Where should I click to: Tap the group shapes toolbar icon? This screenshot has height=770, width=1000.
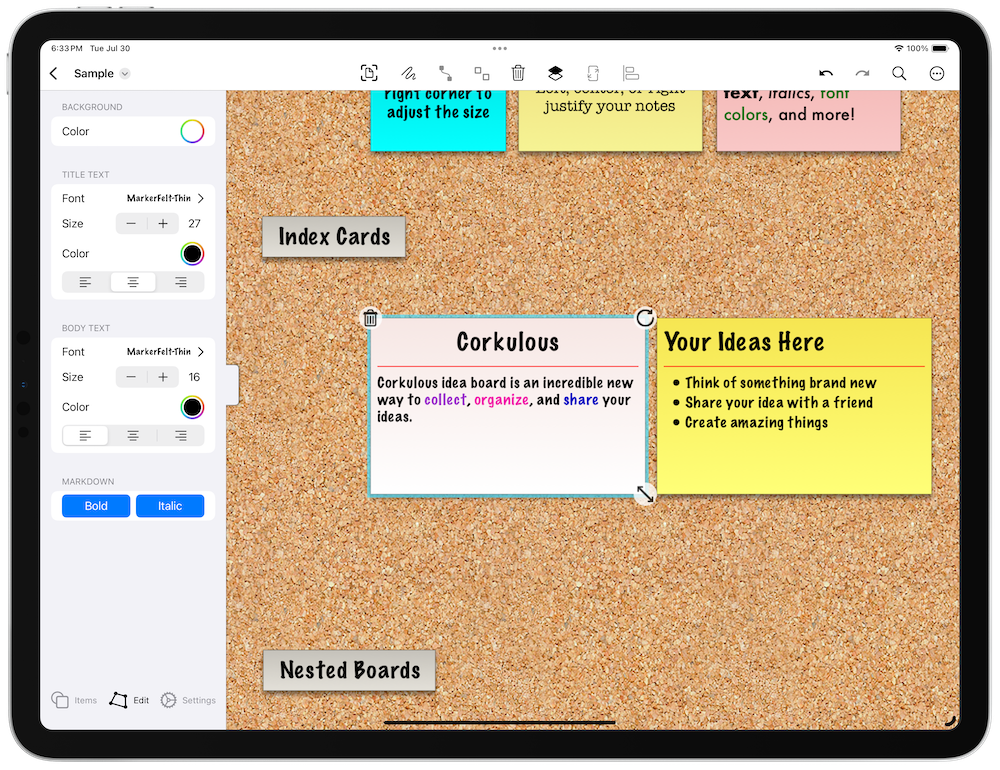click(x=482, y=73)
